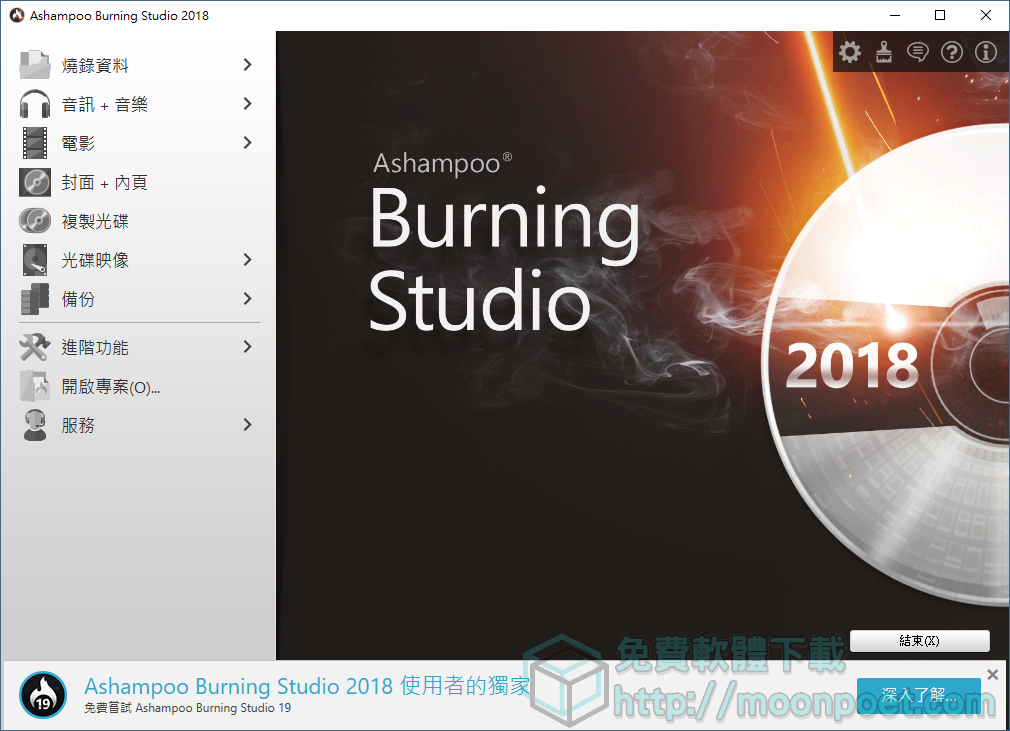Screen dimensions: 1010x731
Task: Open the 光碟映像 disc image icon
Action: [x=33, y=260]
